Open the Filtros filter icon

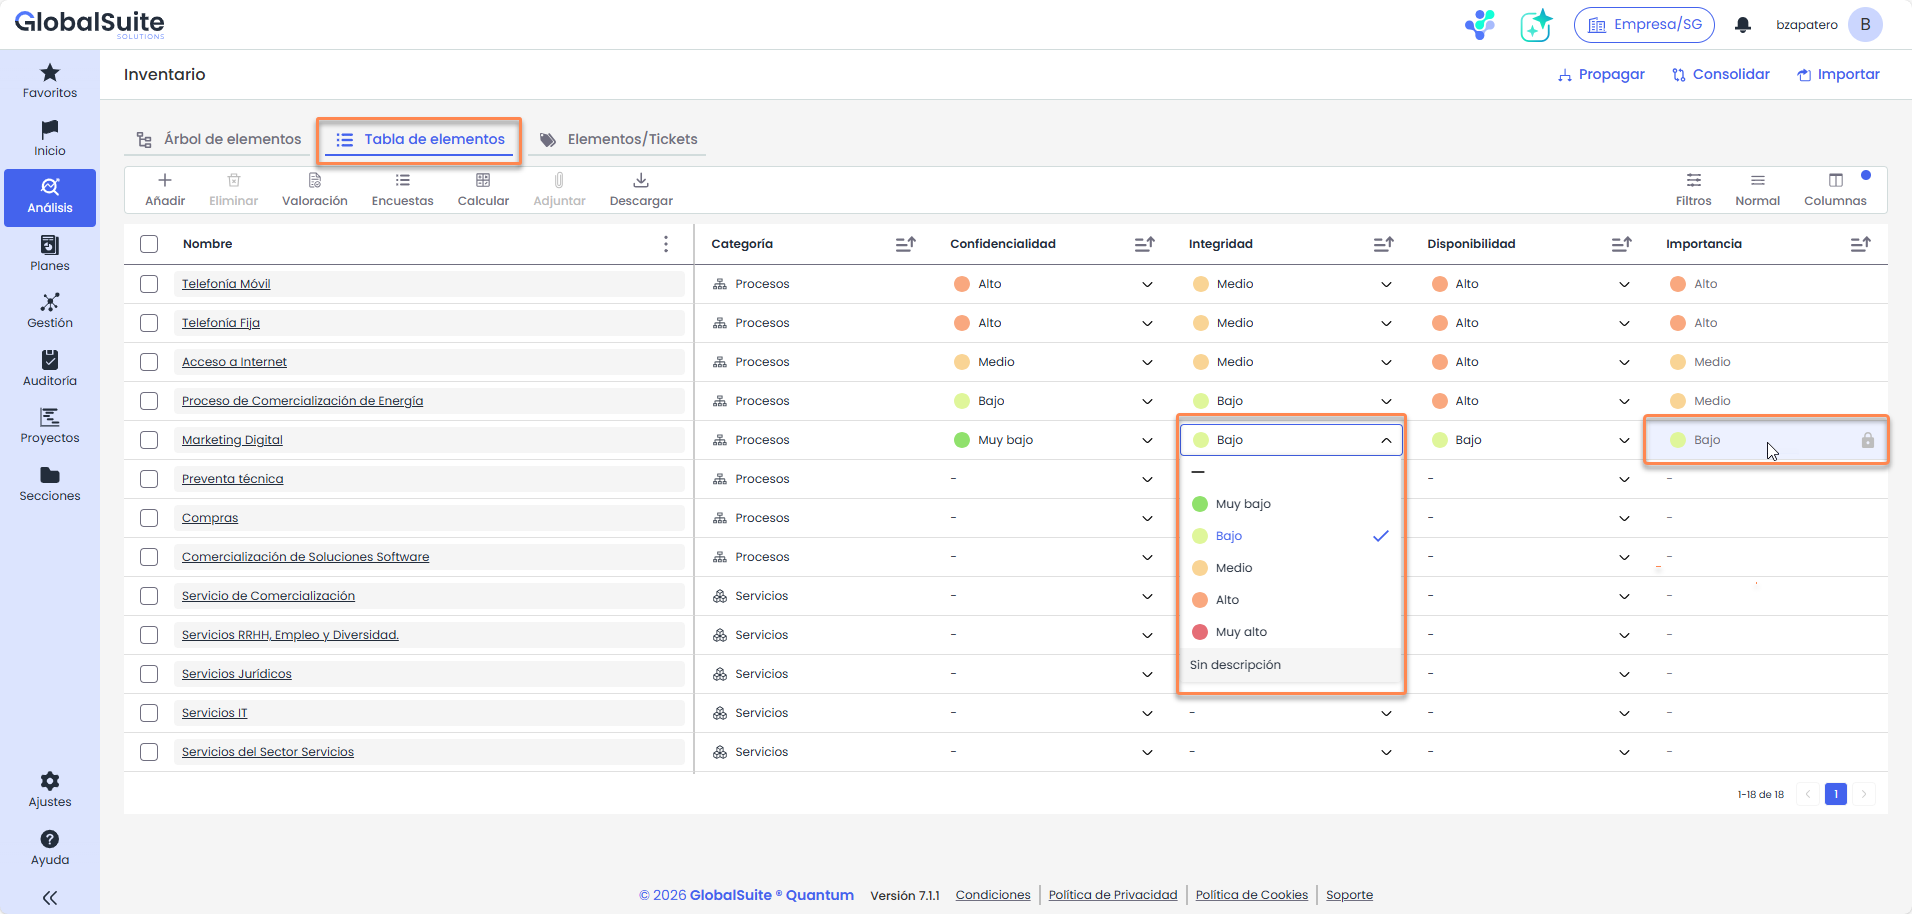pos(1693,181)
